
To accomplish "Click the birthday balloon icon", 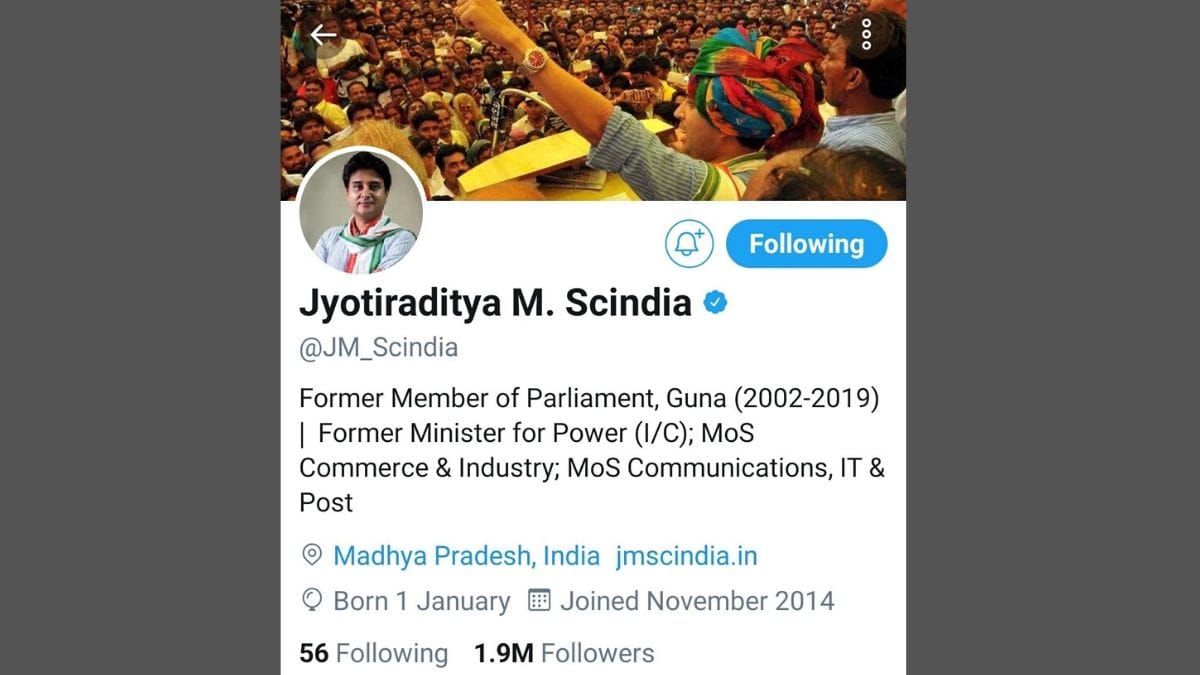I will pos(312,600).
